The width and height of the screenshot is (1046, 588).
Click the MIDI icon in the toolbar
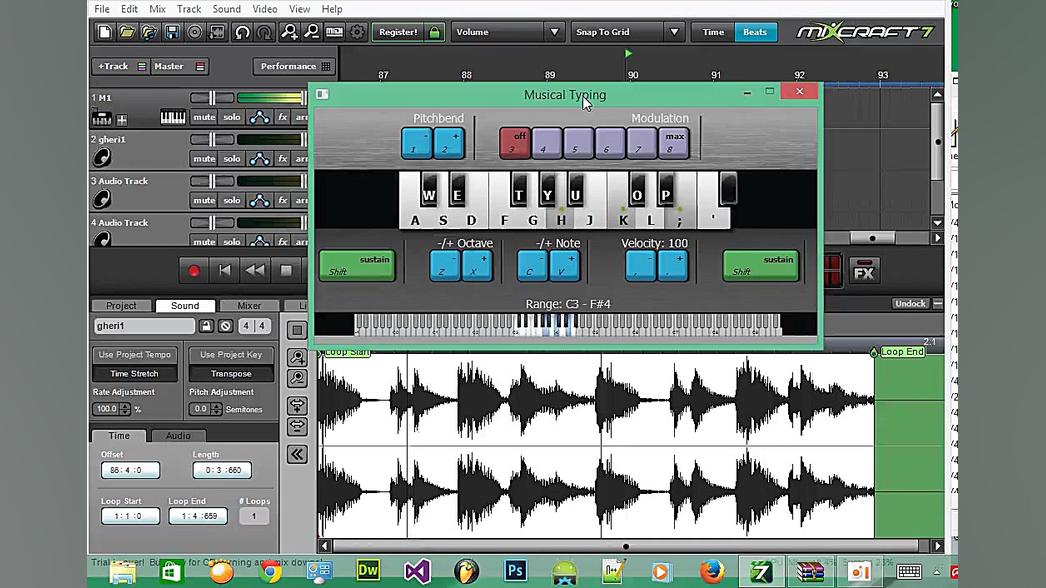(334, 32)
